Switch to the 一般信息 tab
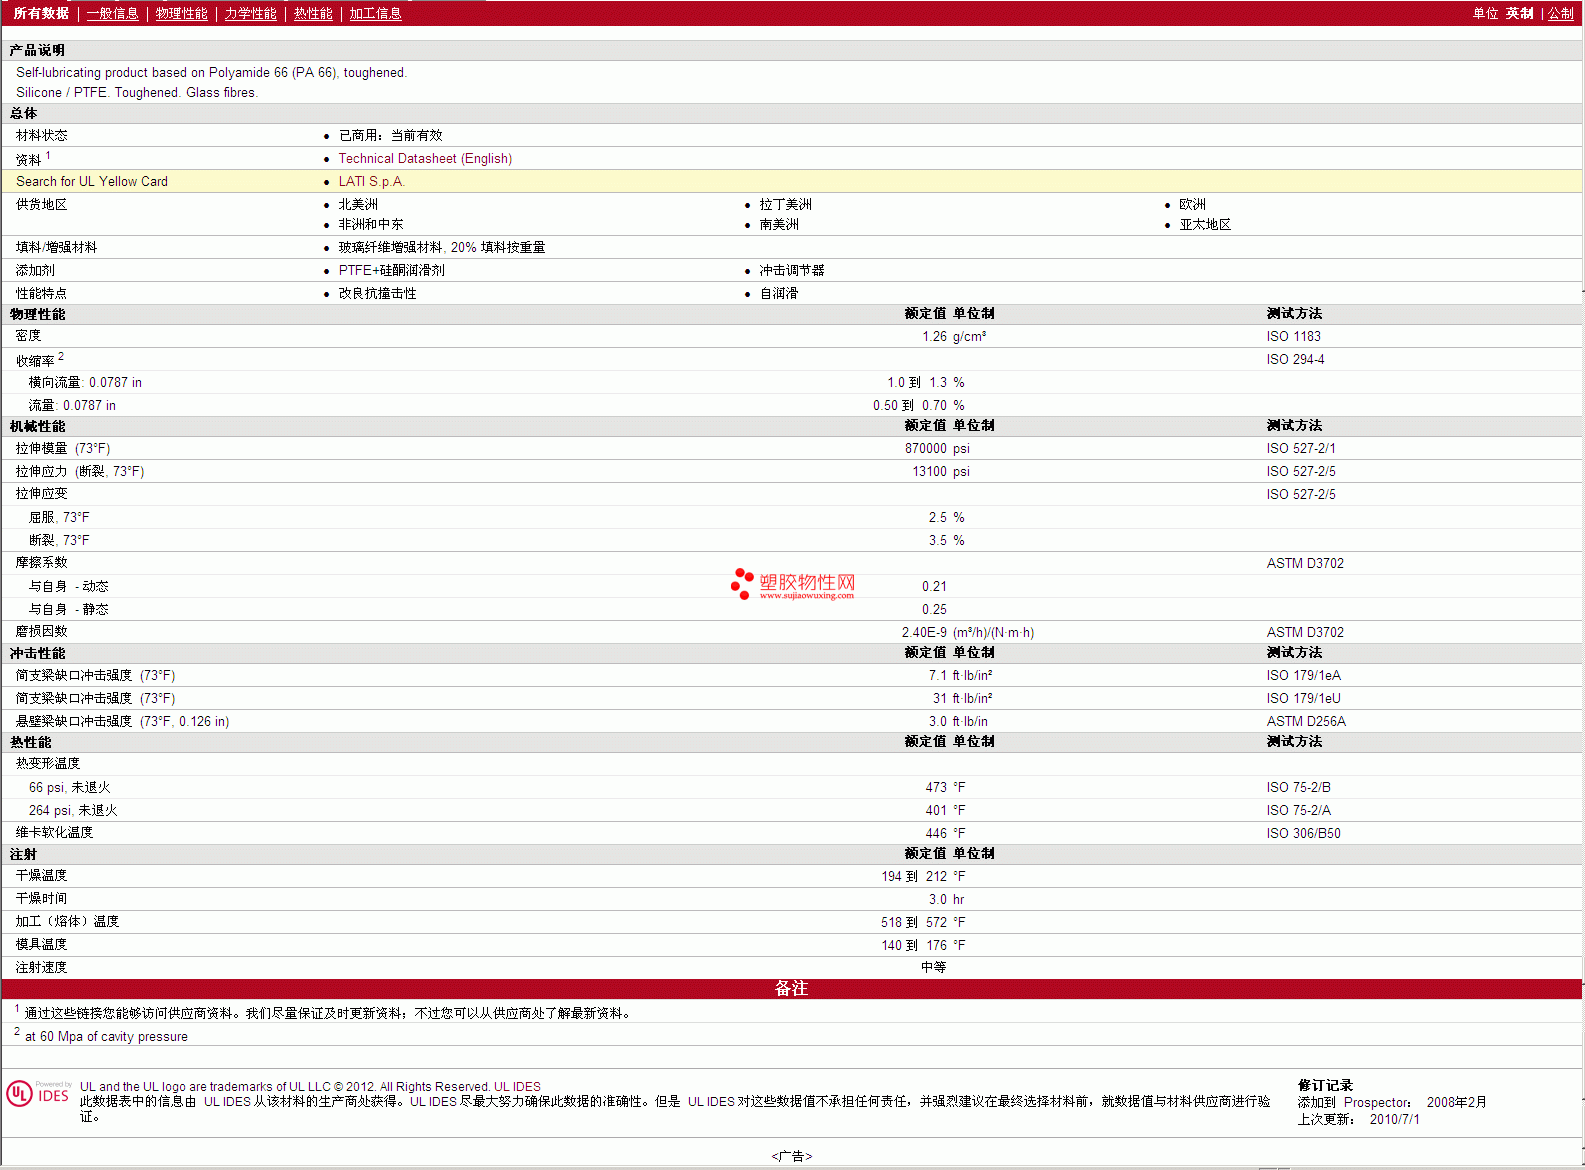Screen dimensions: 1585x1170 [x=112, y=13]
